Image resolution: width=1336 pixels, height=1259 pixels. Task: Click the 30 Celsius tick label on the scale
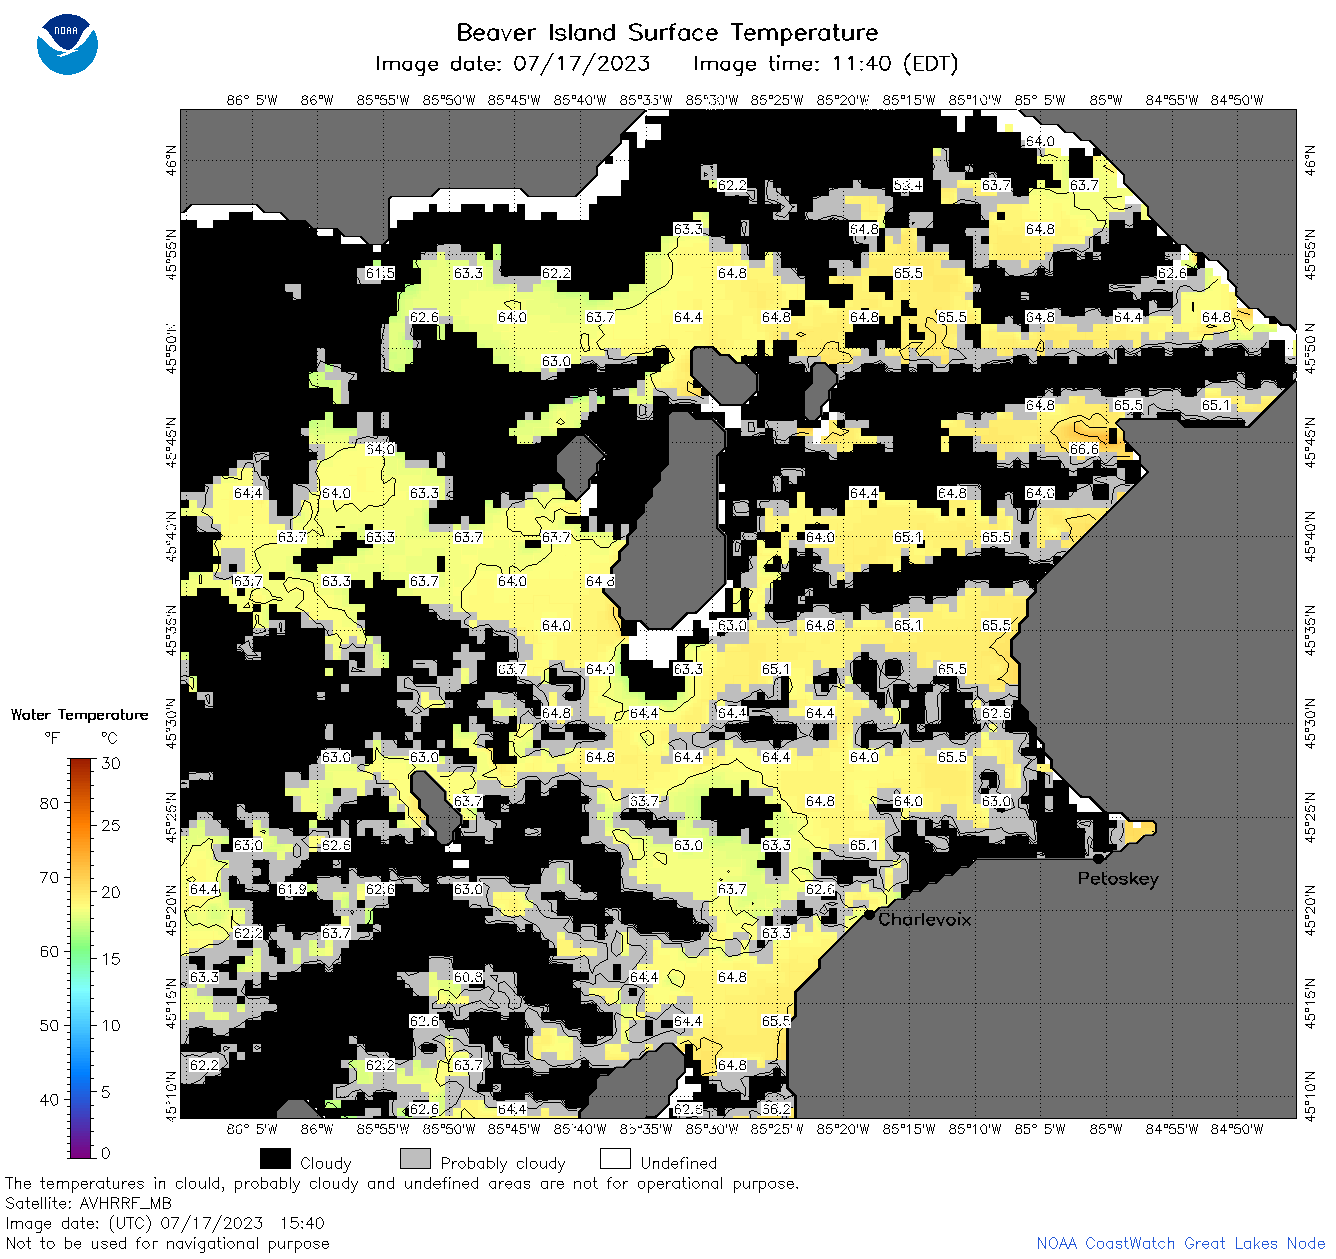pyautogui.click(x=111, y=763)
